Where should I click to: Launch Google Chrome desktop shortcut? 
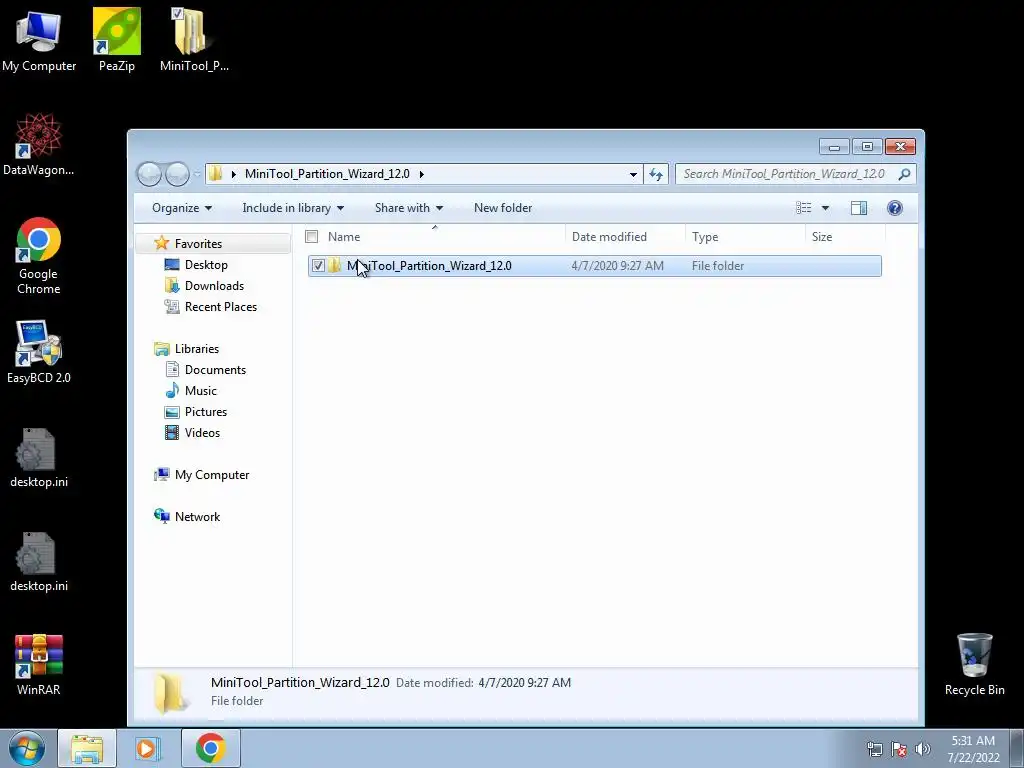tap(39, 255)
